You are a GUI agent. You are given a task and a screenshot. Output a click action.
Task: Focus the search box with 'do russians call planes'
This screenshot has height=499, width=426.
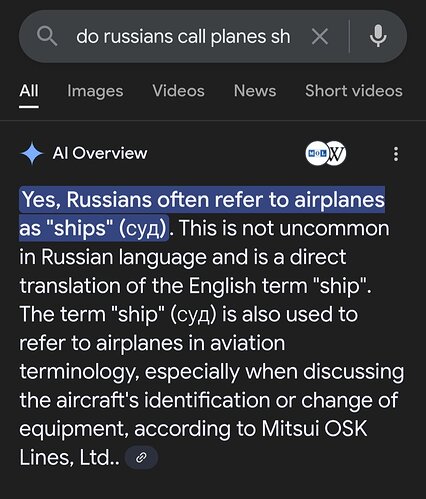click(x=183, y=36)
